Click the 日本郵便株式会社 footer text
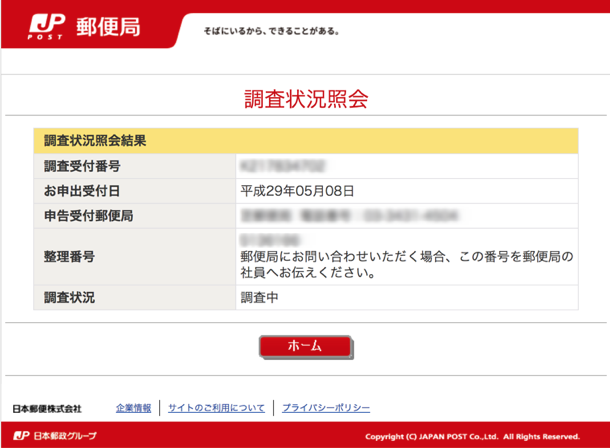The height and width of the screenshot is (448, 610). click(x=47, y=409)
